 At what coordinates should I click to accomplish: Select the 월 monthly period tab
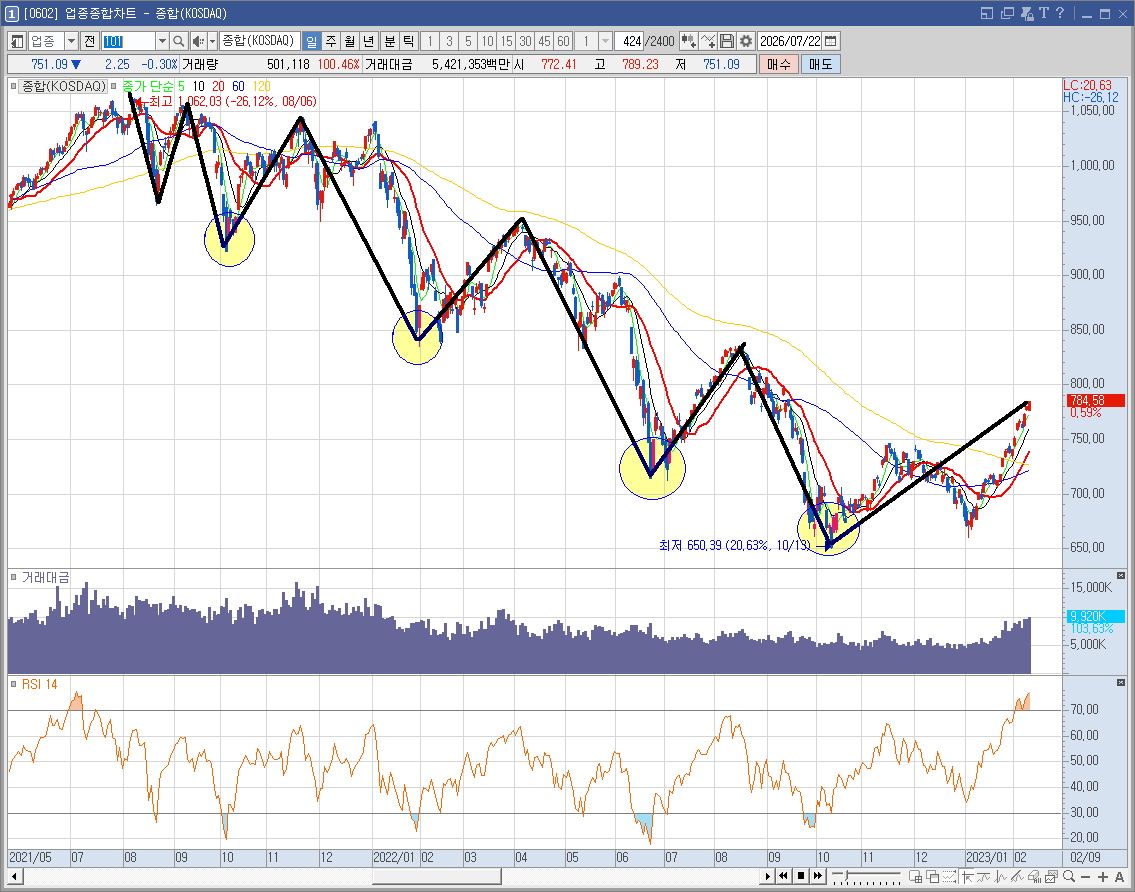[x=350, y=41]
